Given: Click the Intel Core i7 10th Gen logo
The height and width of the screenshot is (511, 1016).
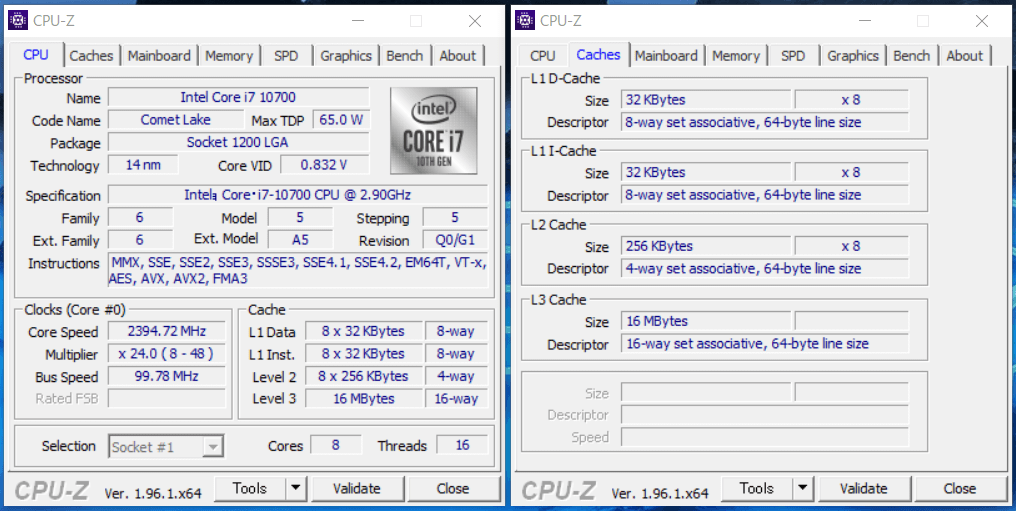Looking at the screenshot, I should [433, 131].
